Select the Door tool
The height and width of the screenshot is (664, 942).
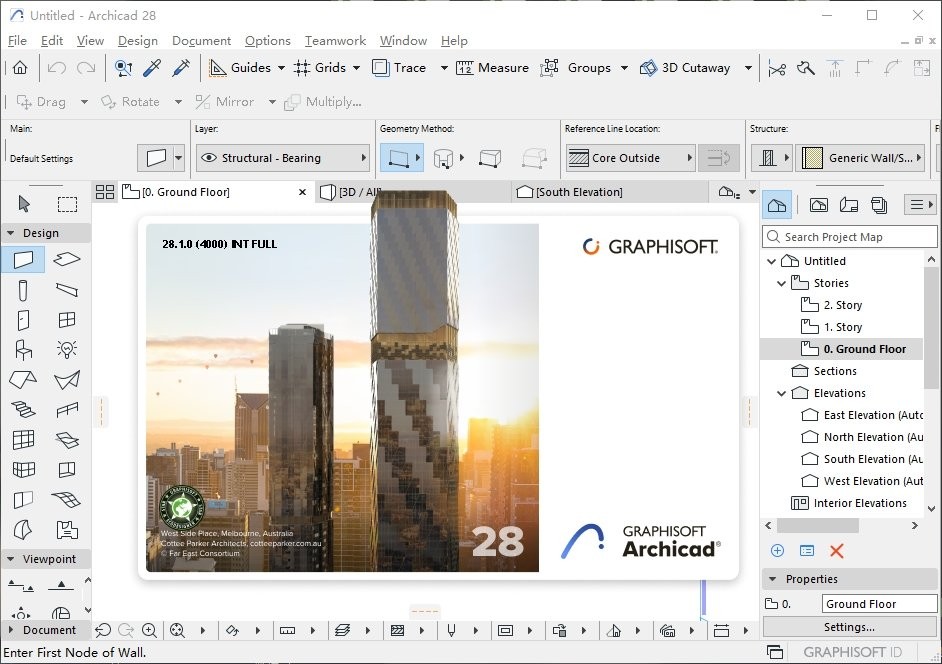pyautogui.click(x=24, y=318)
